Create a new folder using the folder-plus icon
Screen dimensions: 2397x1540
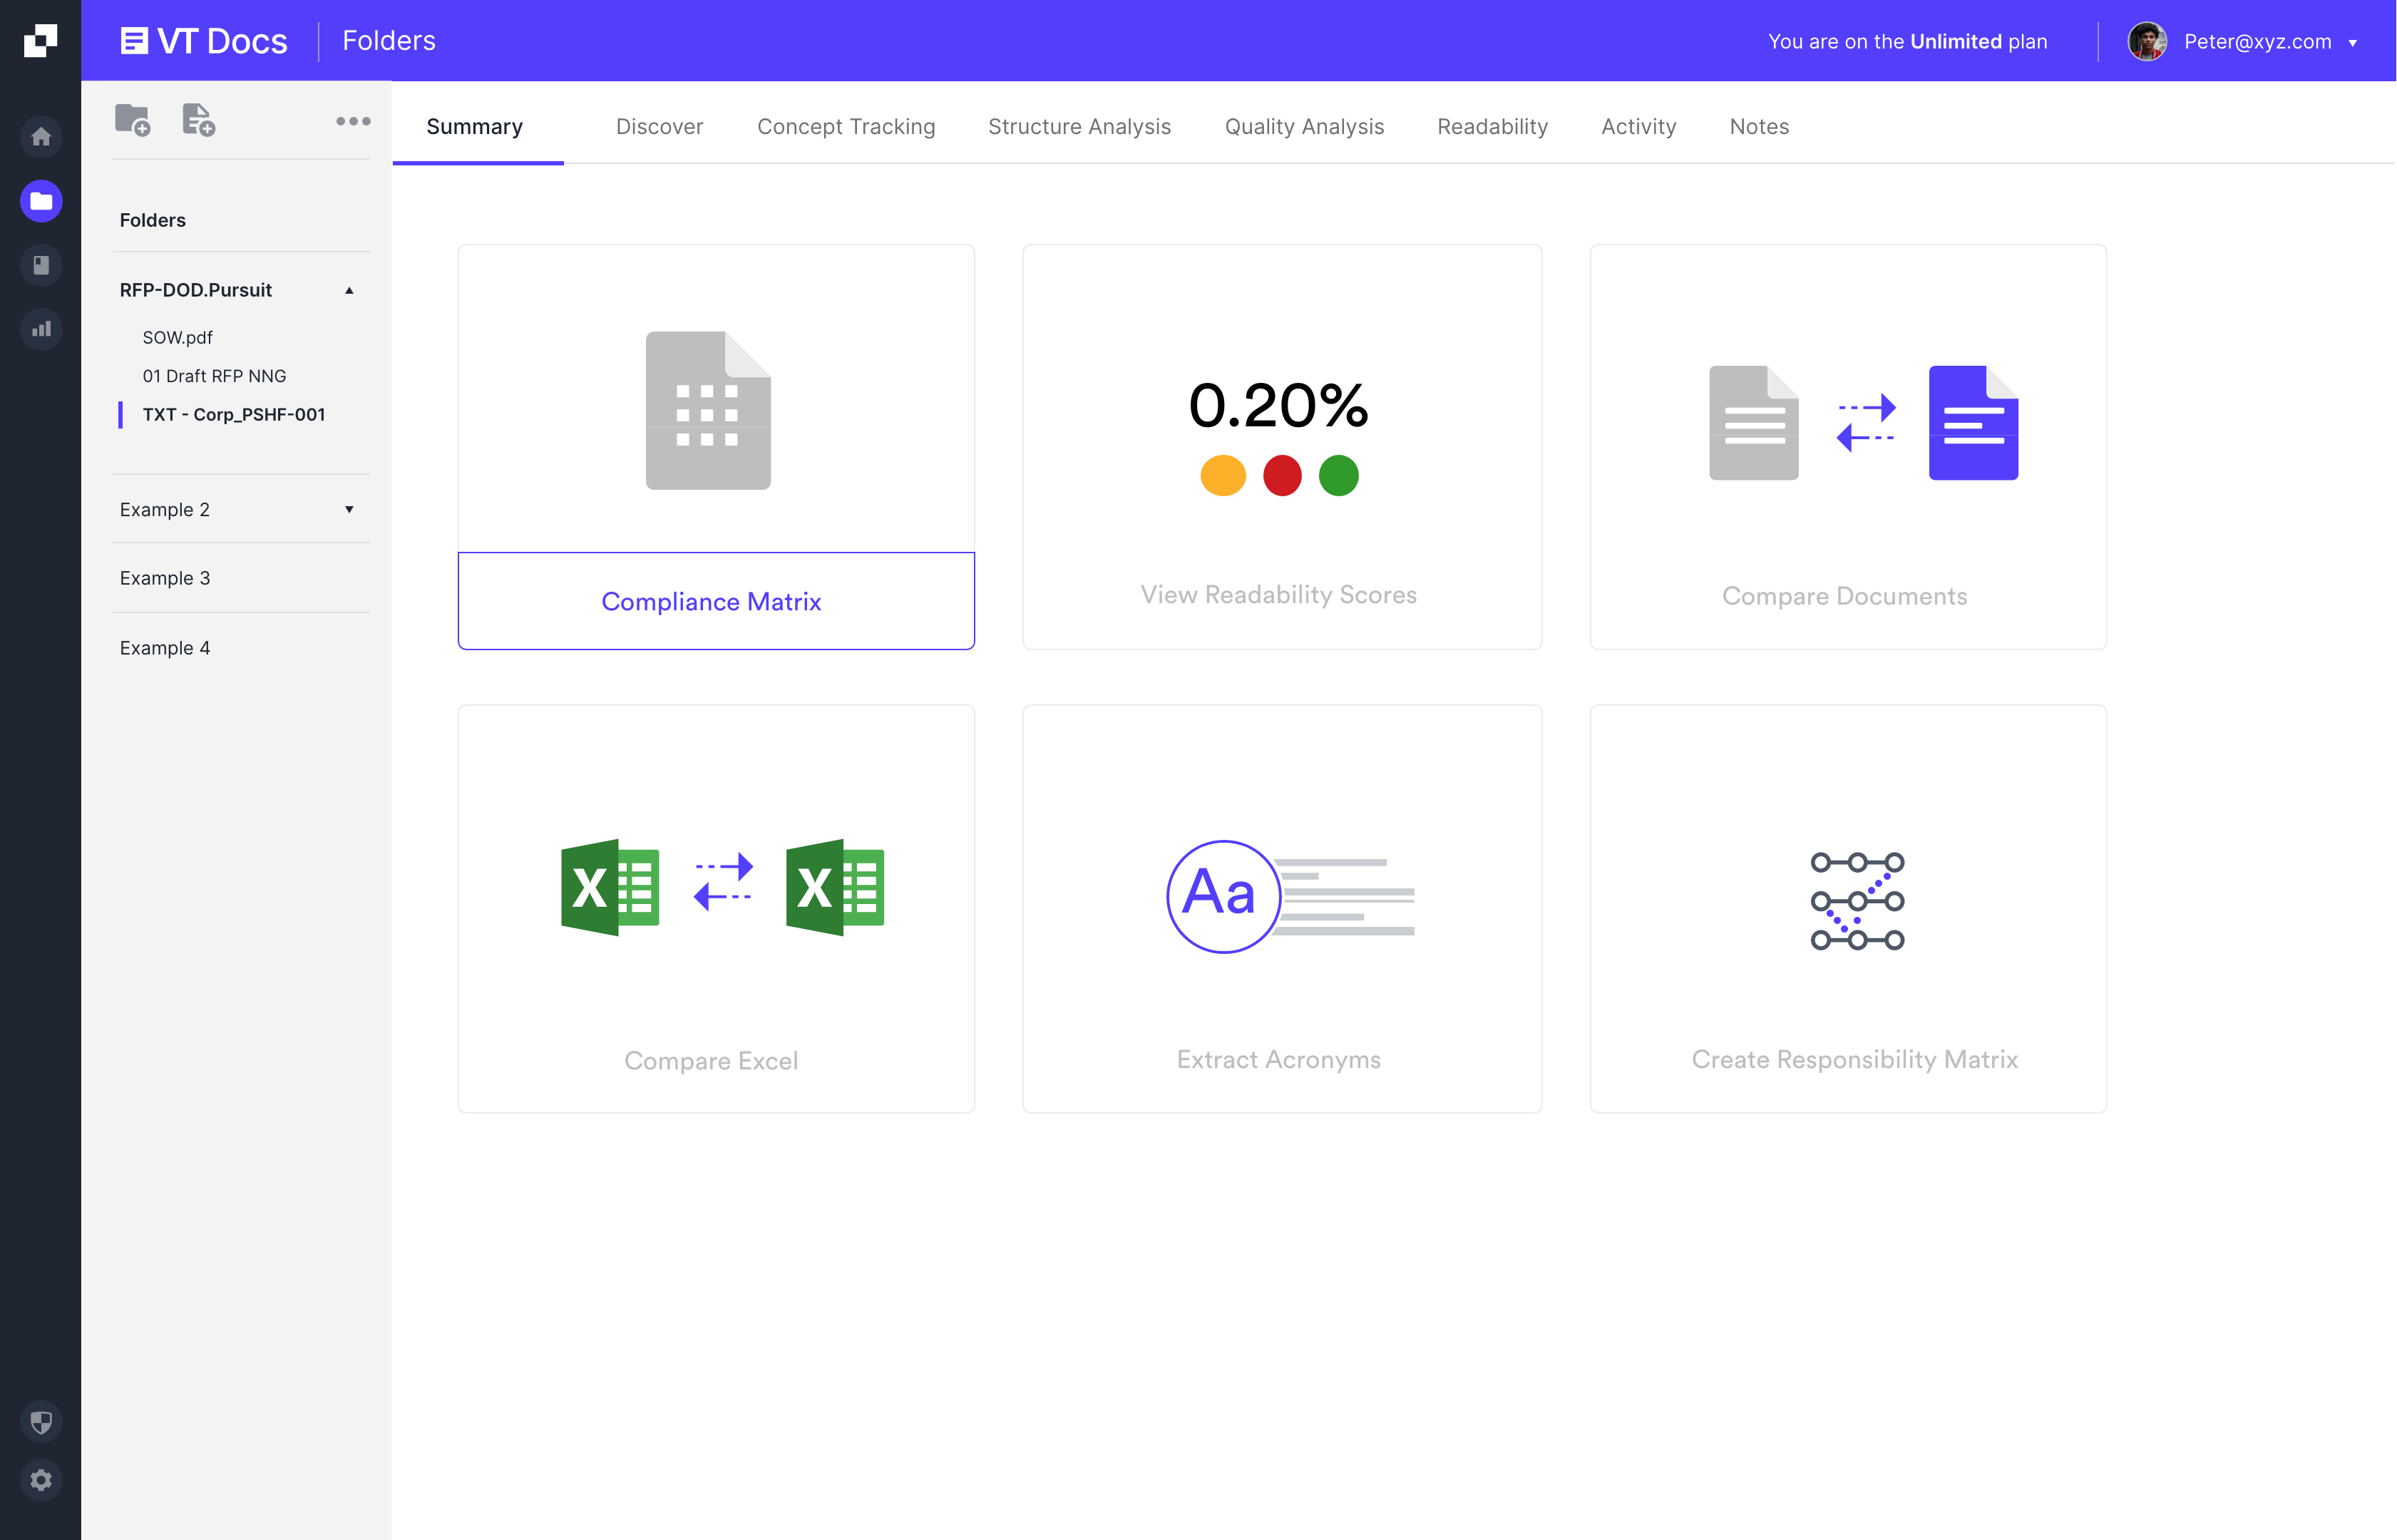click(x=133, y=119)
